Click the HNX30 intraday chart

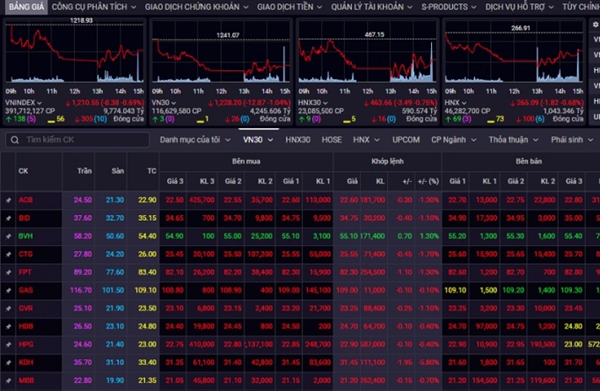(x=368, y=53)
